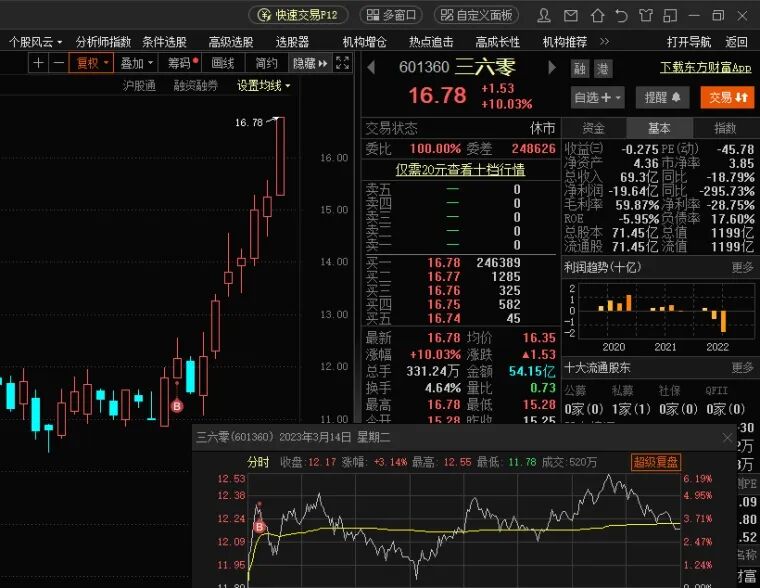The image size is (760, 588).
Task: Open 自定义面板 custom panel
Action: point(476,15)
